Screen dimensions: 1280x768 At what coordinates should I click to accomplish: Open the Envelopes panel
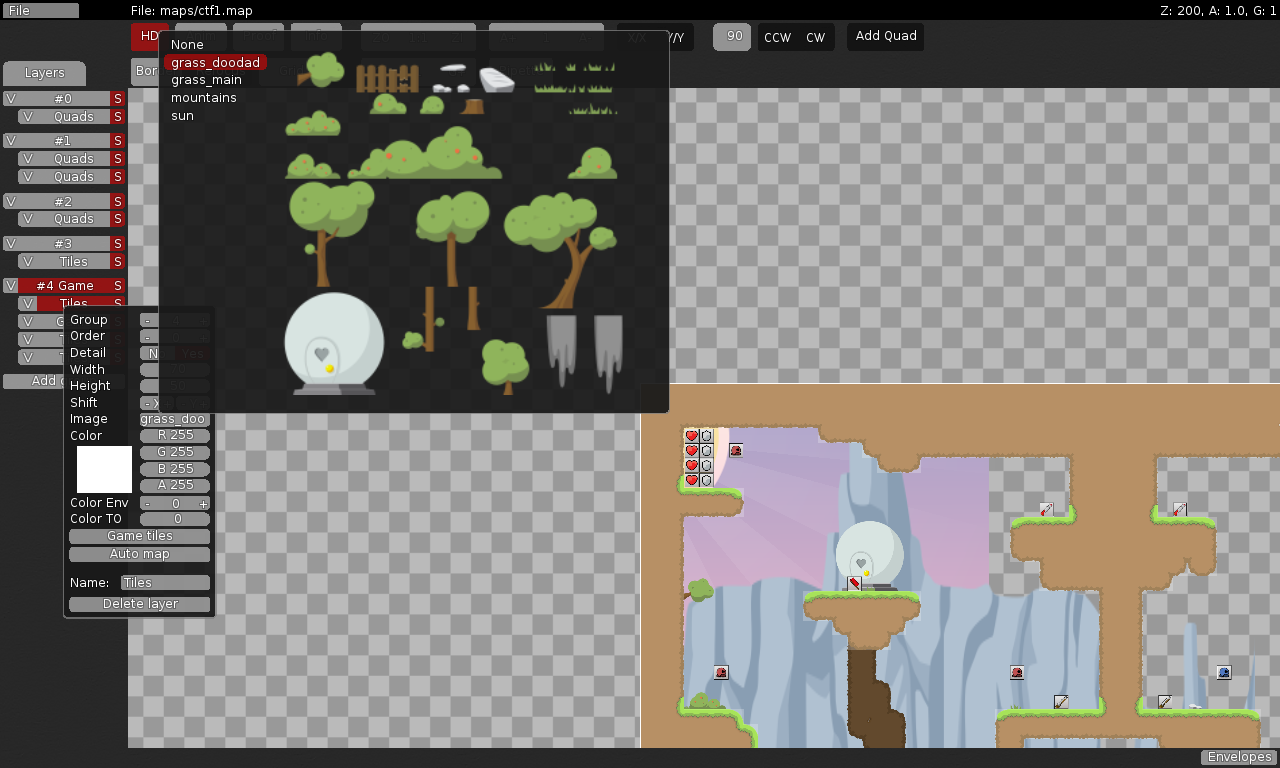click(1239, 757)
